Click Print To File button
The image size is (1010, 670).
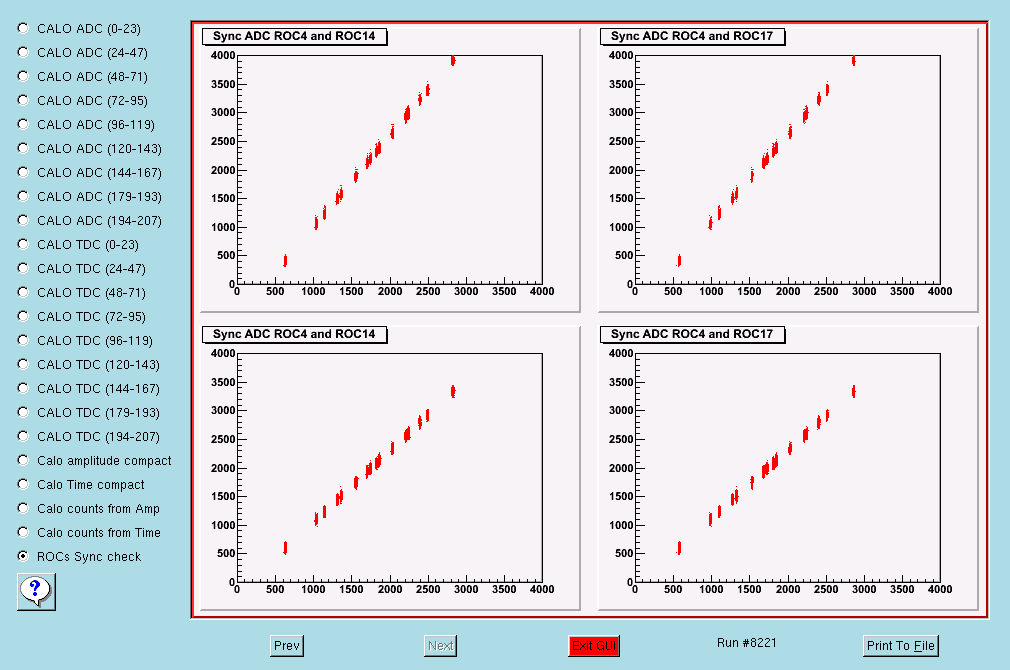coord(900,646)
